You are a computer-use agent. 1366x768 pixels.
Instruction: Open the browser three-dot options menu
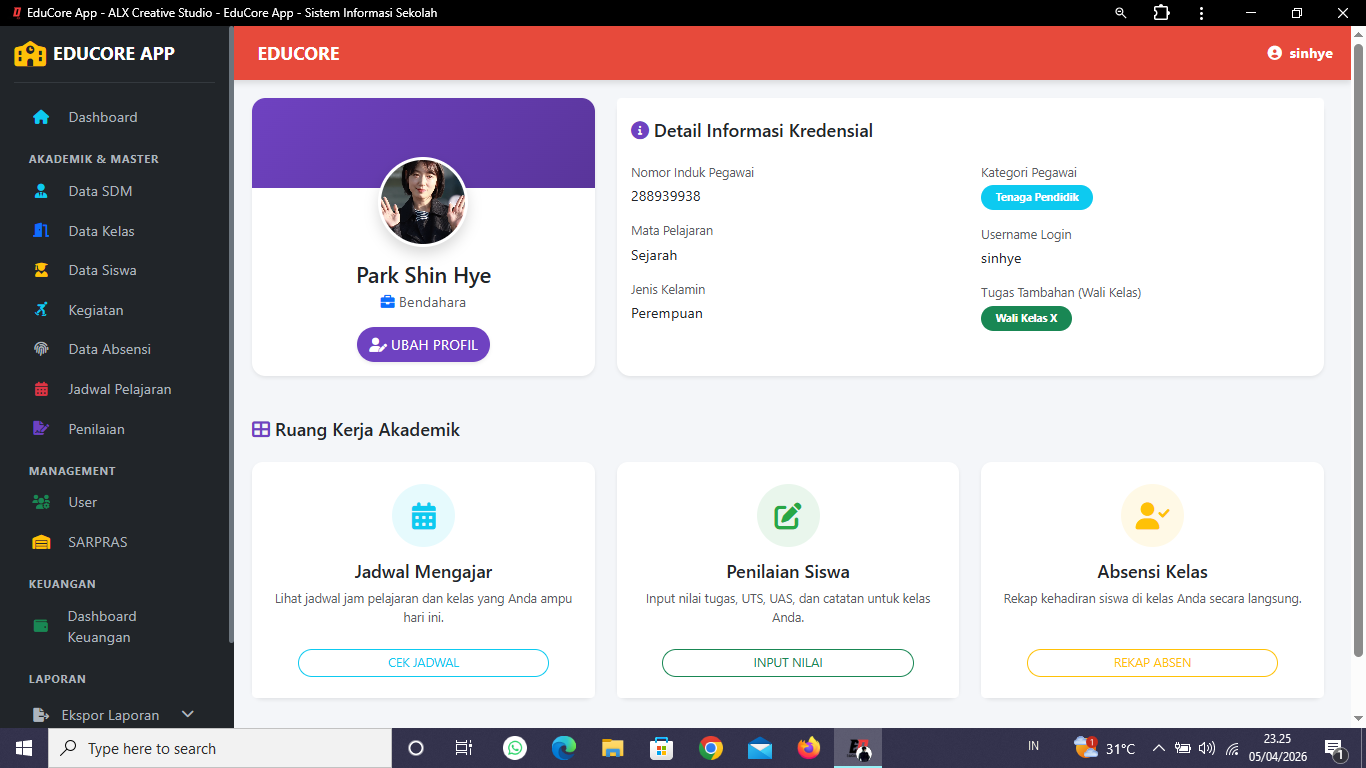tap(1201, 13)
